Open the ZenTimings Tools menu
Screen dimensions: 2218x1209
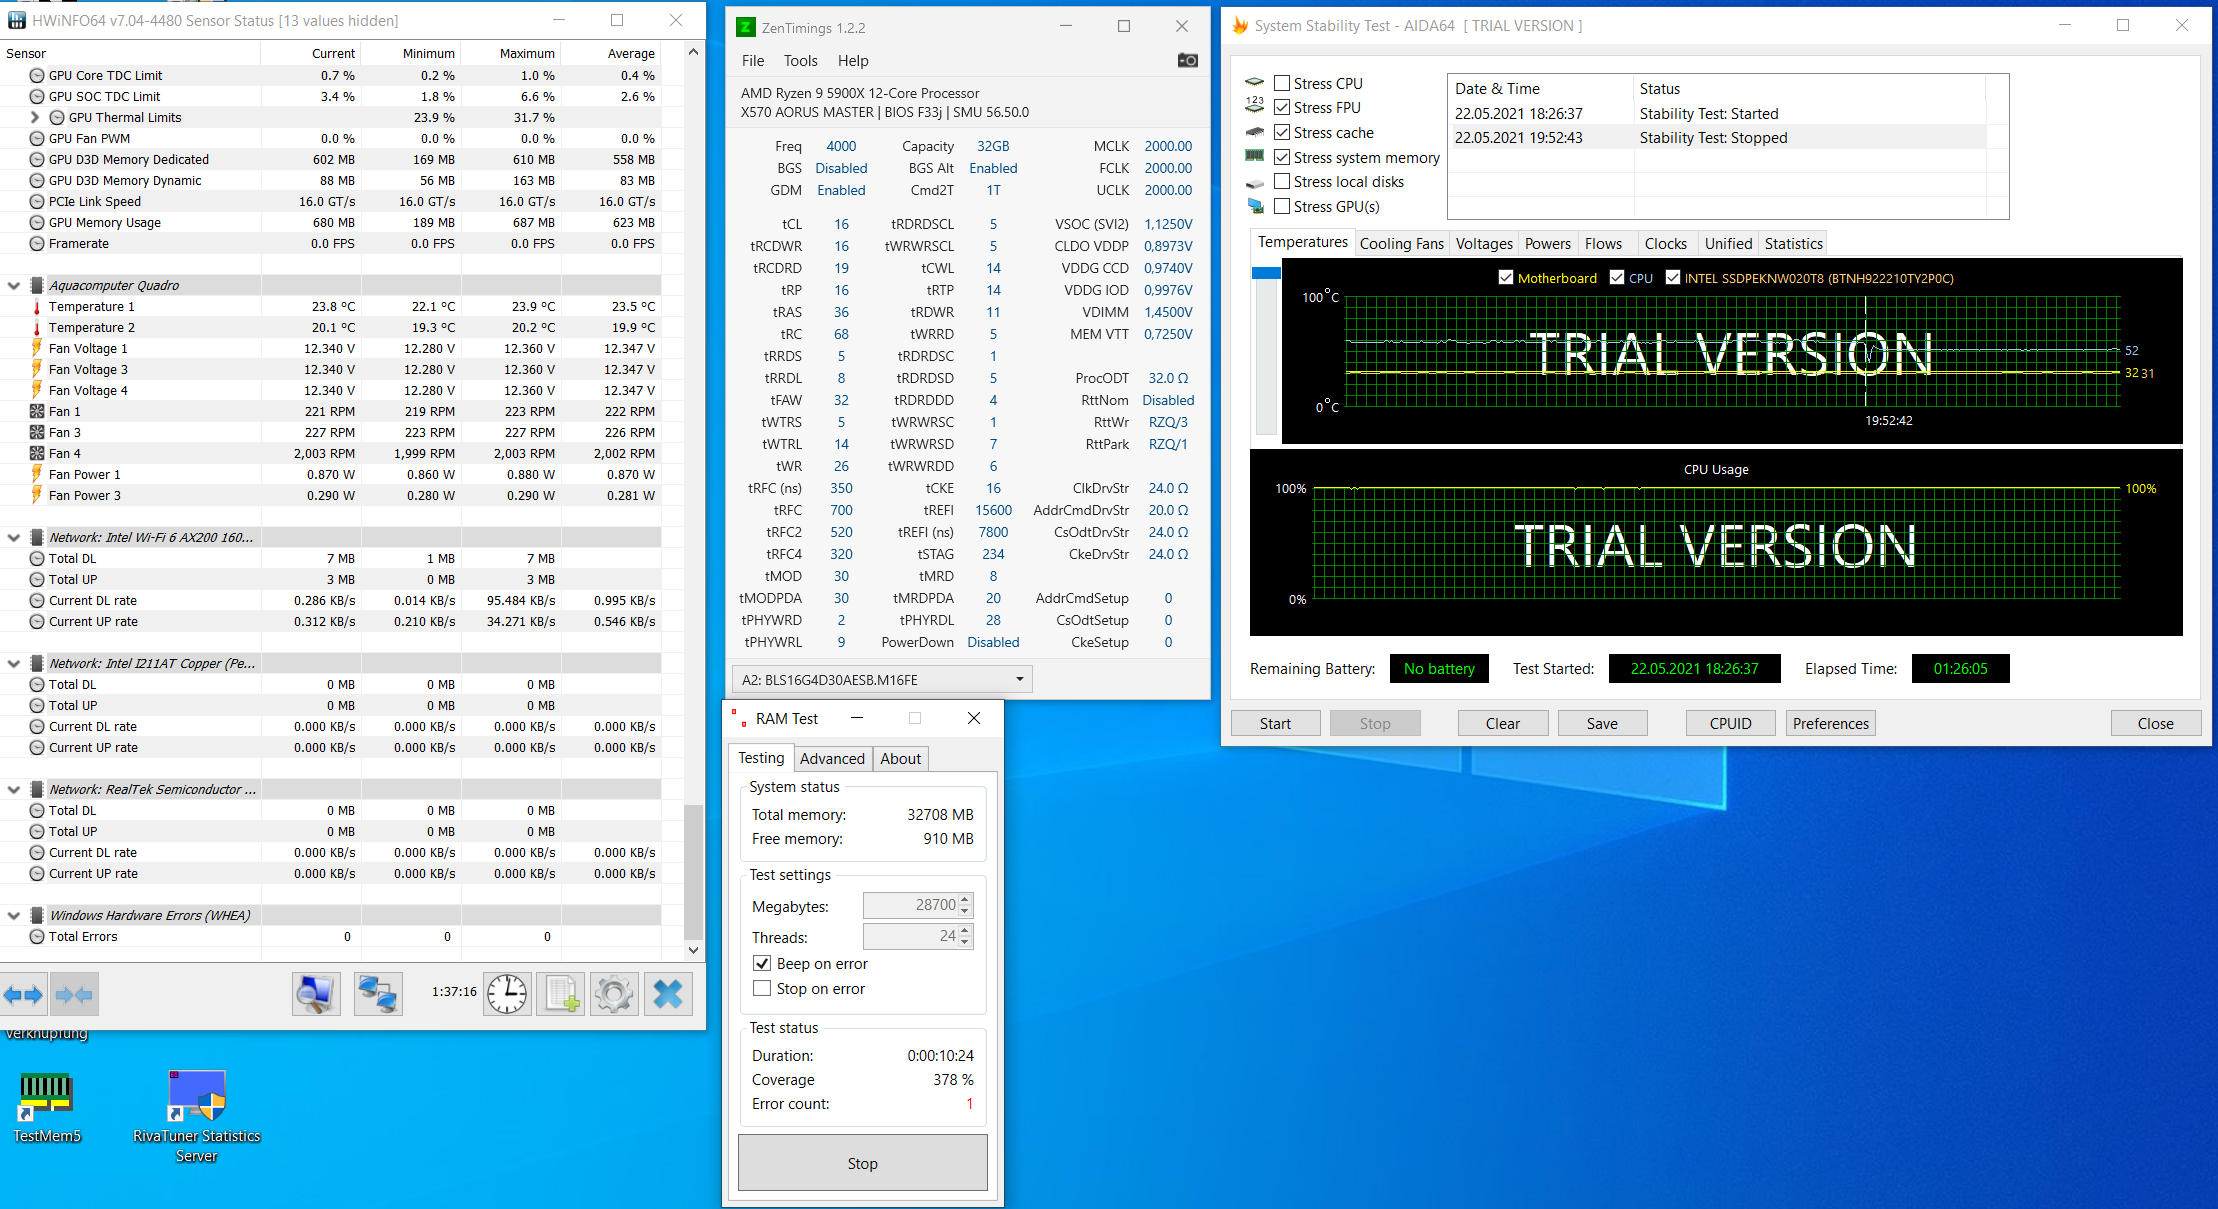800,61
